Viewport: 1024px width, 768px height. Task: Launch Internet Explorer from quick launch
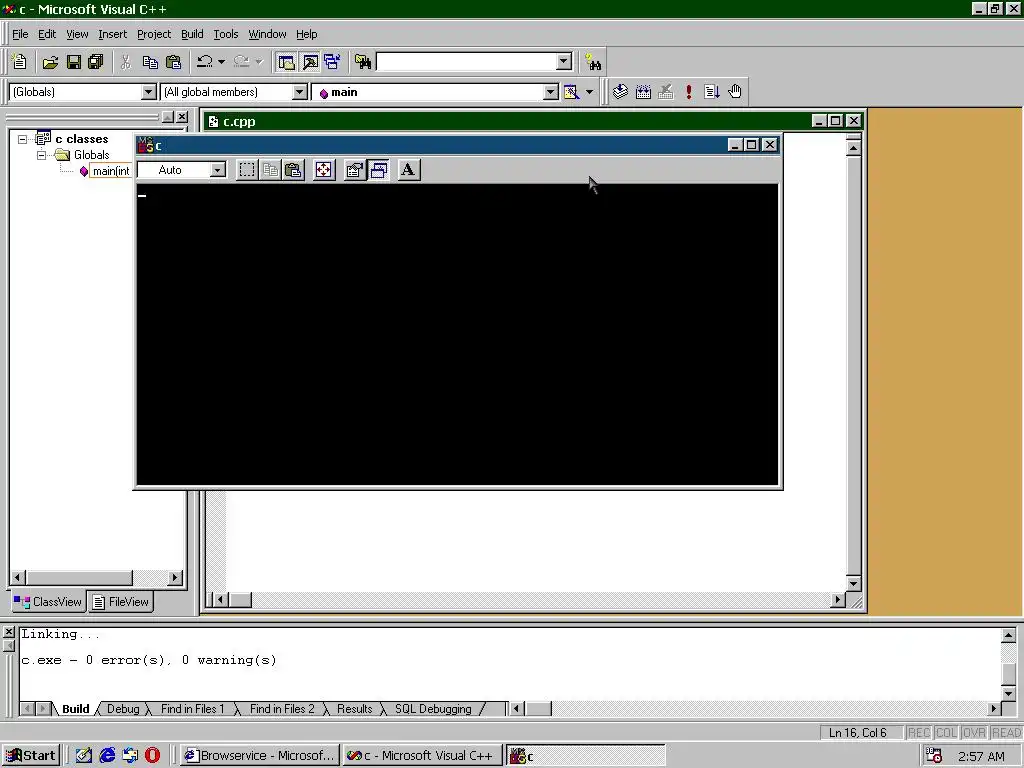107,756
